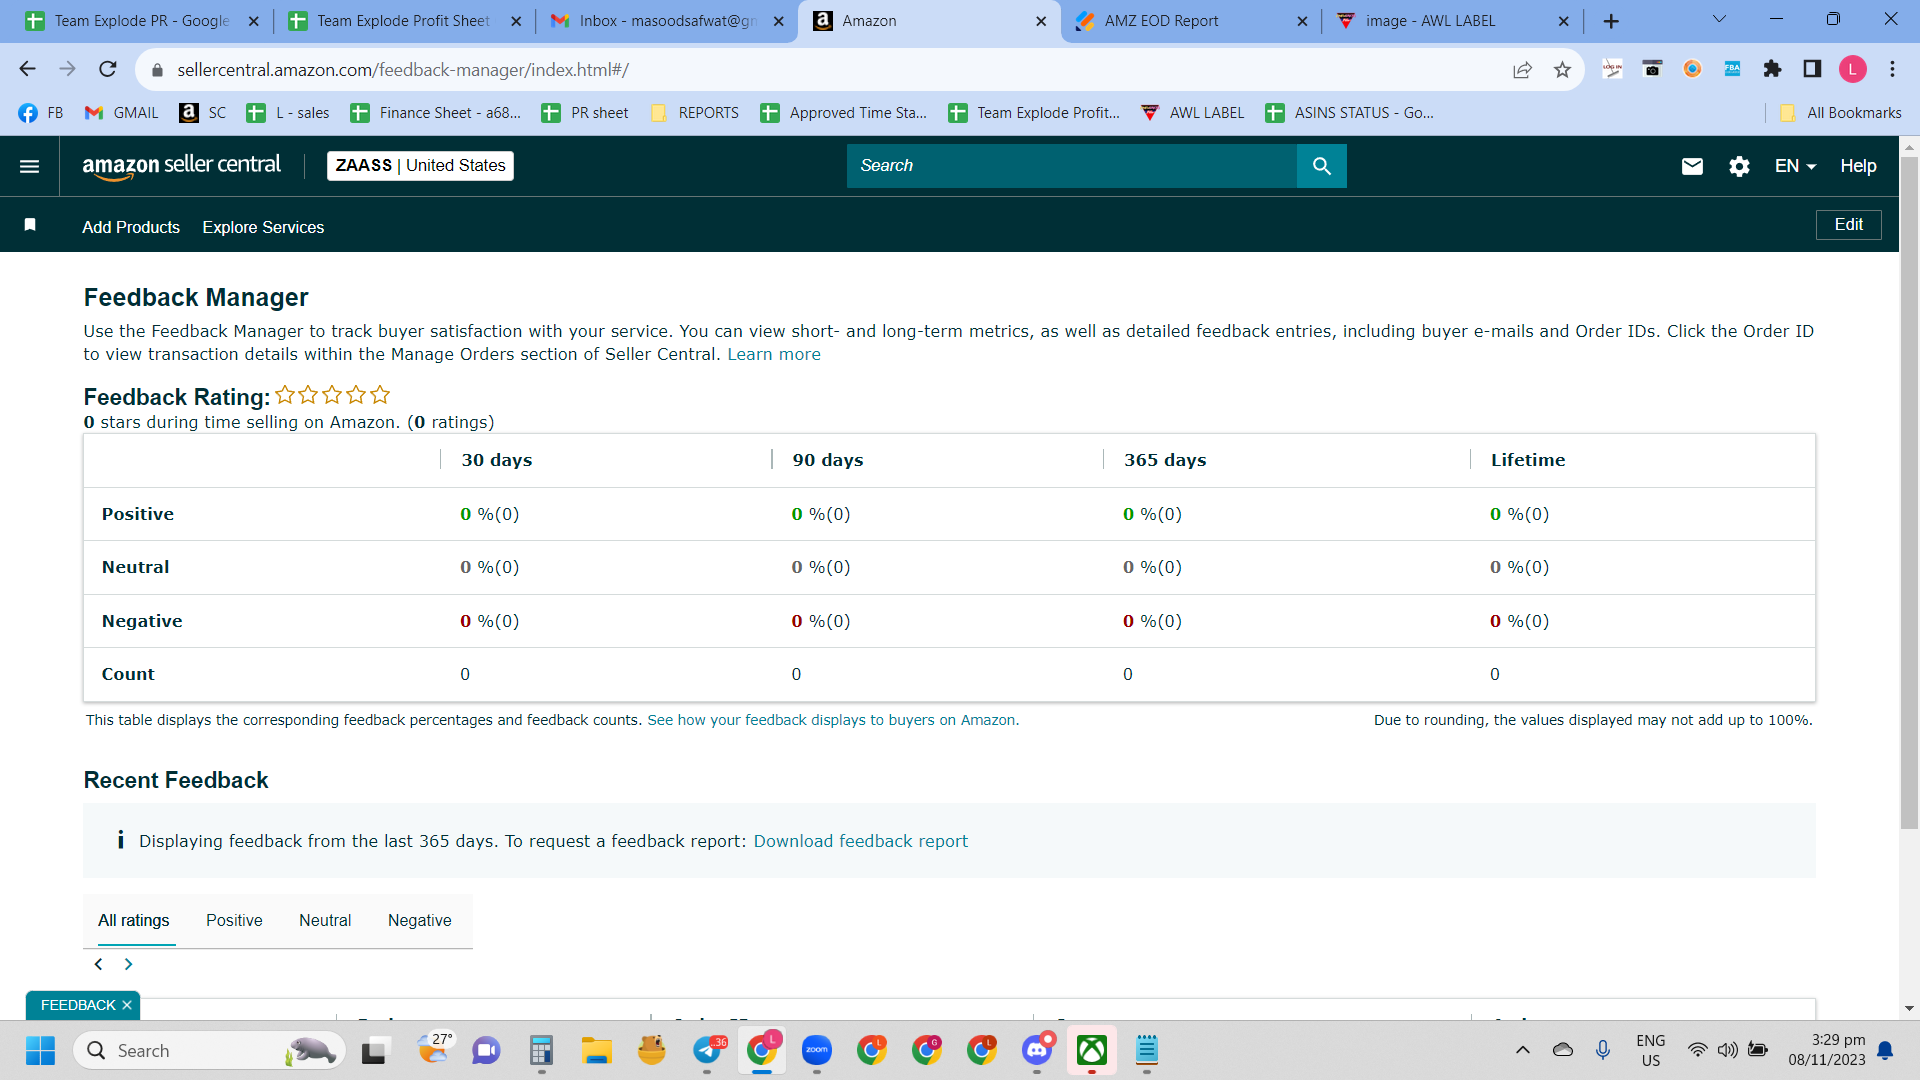Open the settings gear icon
The height and width of the screenshot is (1080, 1920).
(1739, 166)
